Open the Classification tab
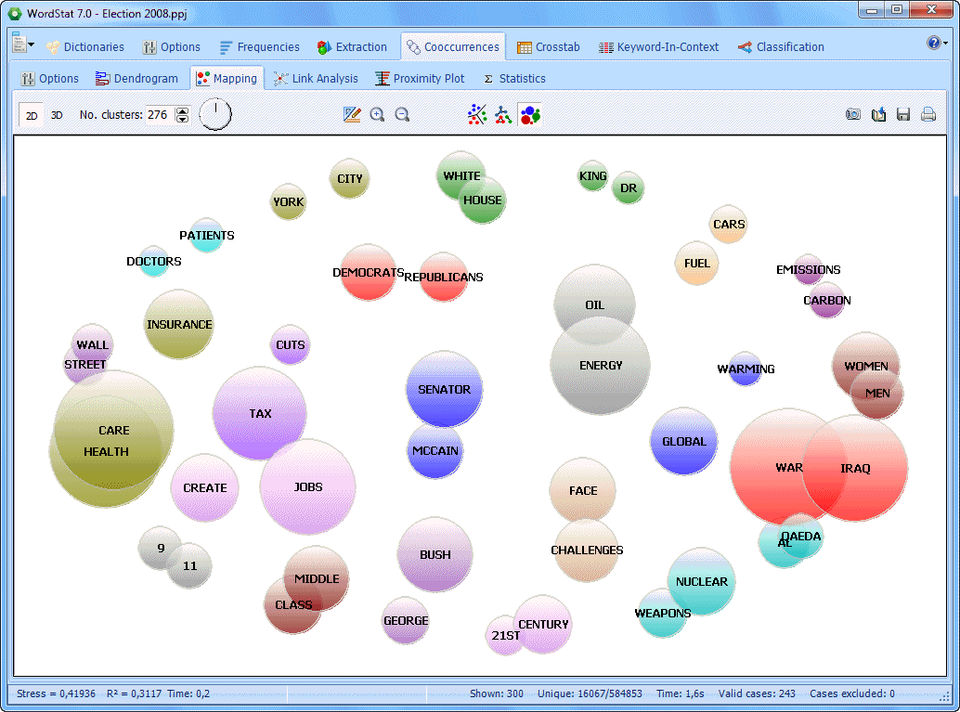 pos(781,47)
